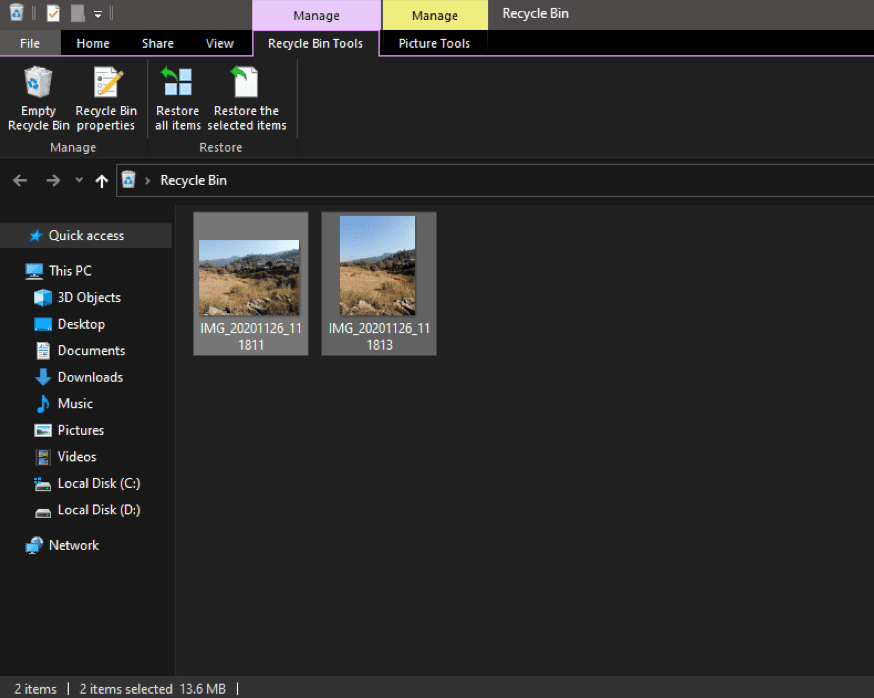Open the File menu
The height and width of the screenshot is (698, 874).
[30, 43]
